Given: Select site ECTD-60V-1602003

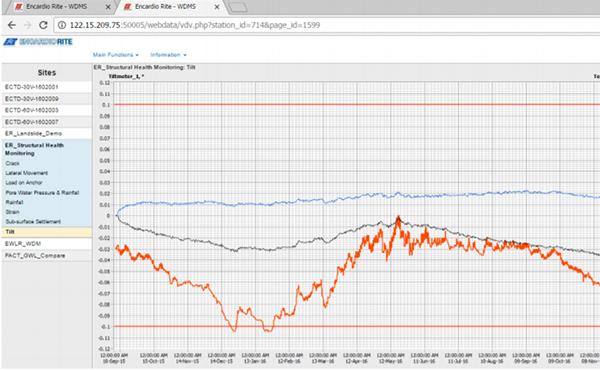Looking at the screenshot, I should pyautogui.click(x=47, y=110).
